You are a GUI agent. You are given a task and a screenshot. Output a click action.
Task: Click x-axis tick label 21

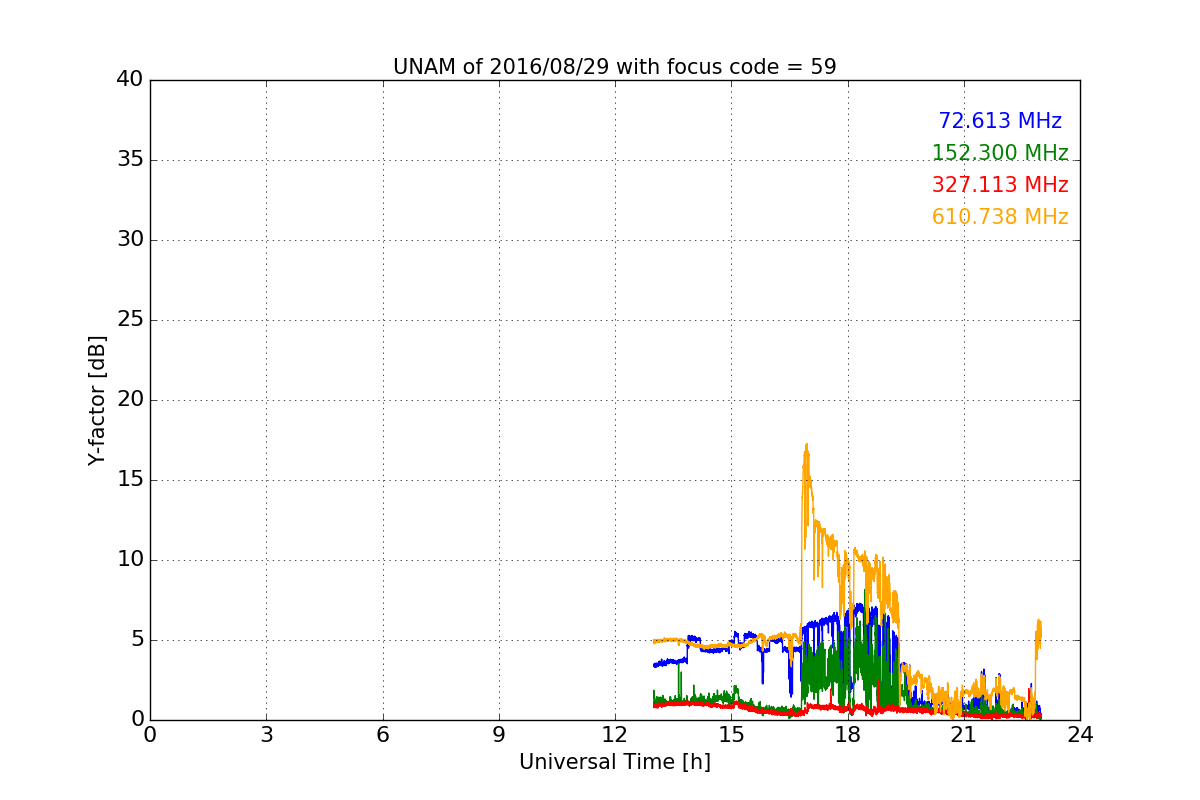coord(964,735)
